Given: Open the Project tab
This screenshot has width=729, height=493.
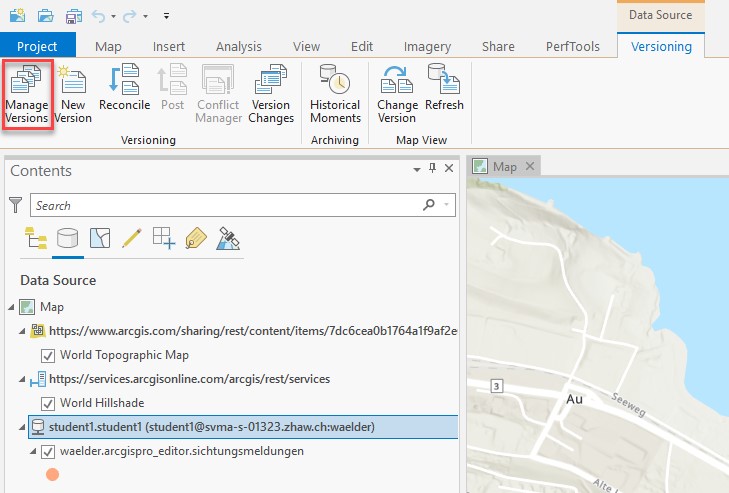Looking at the screenshot, I should tap(37, 46).
